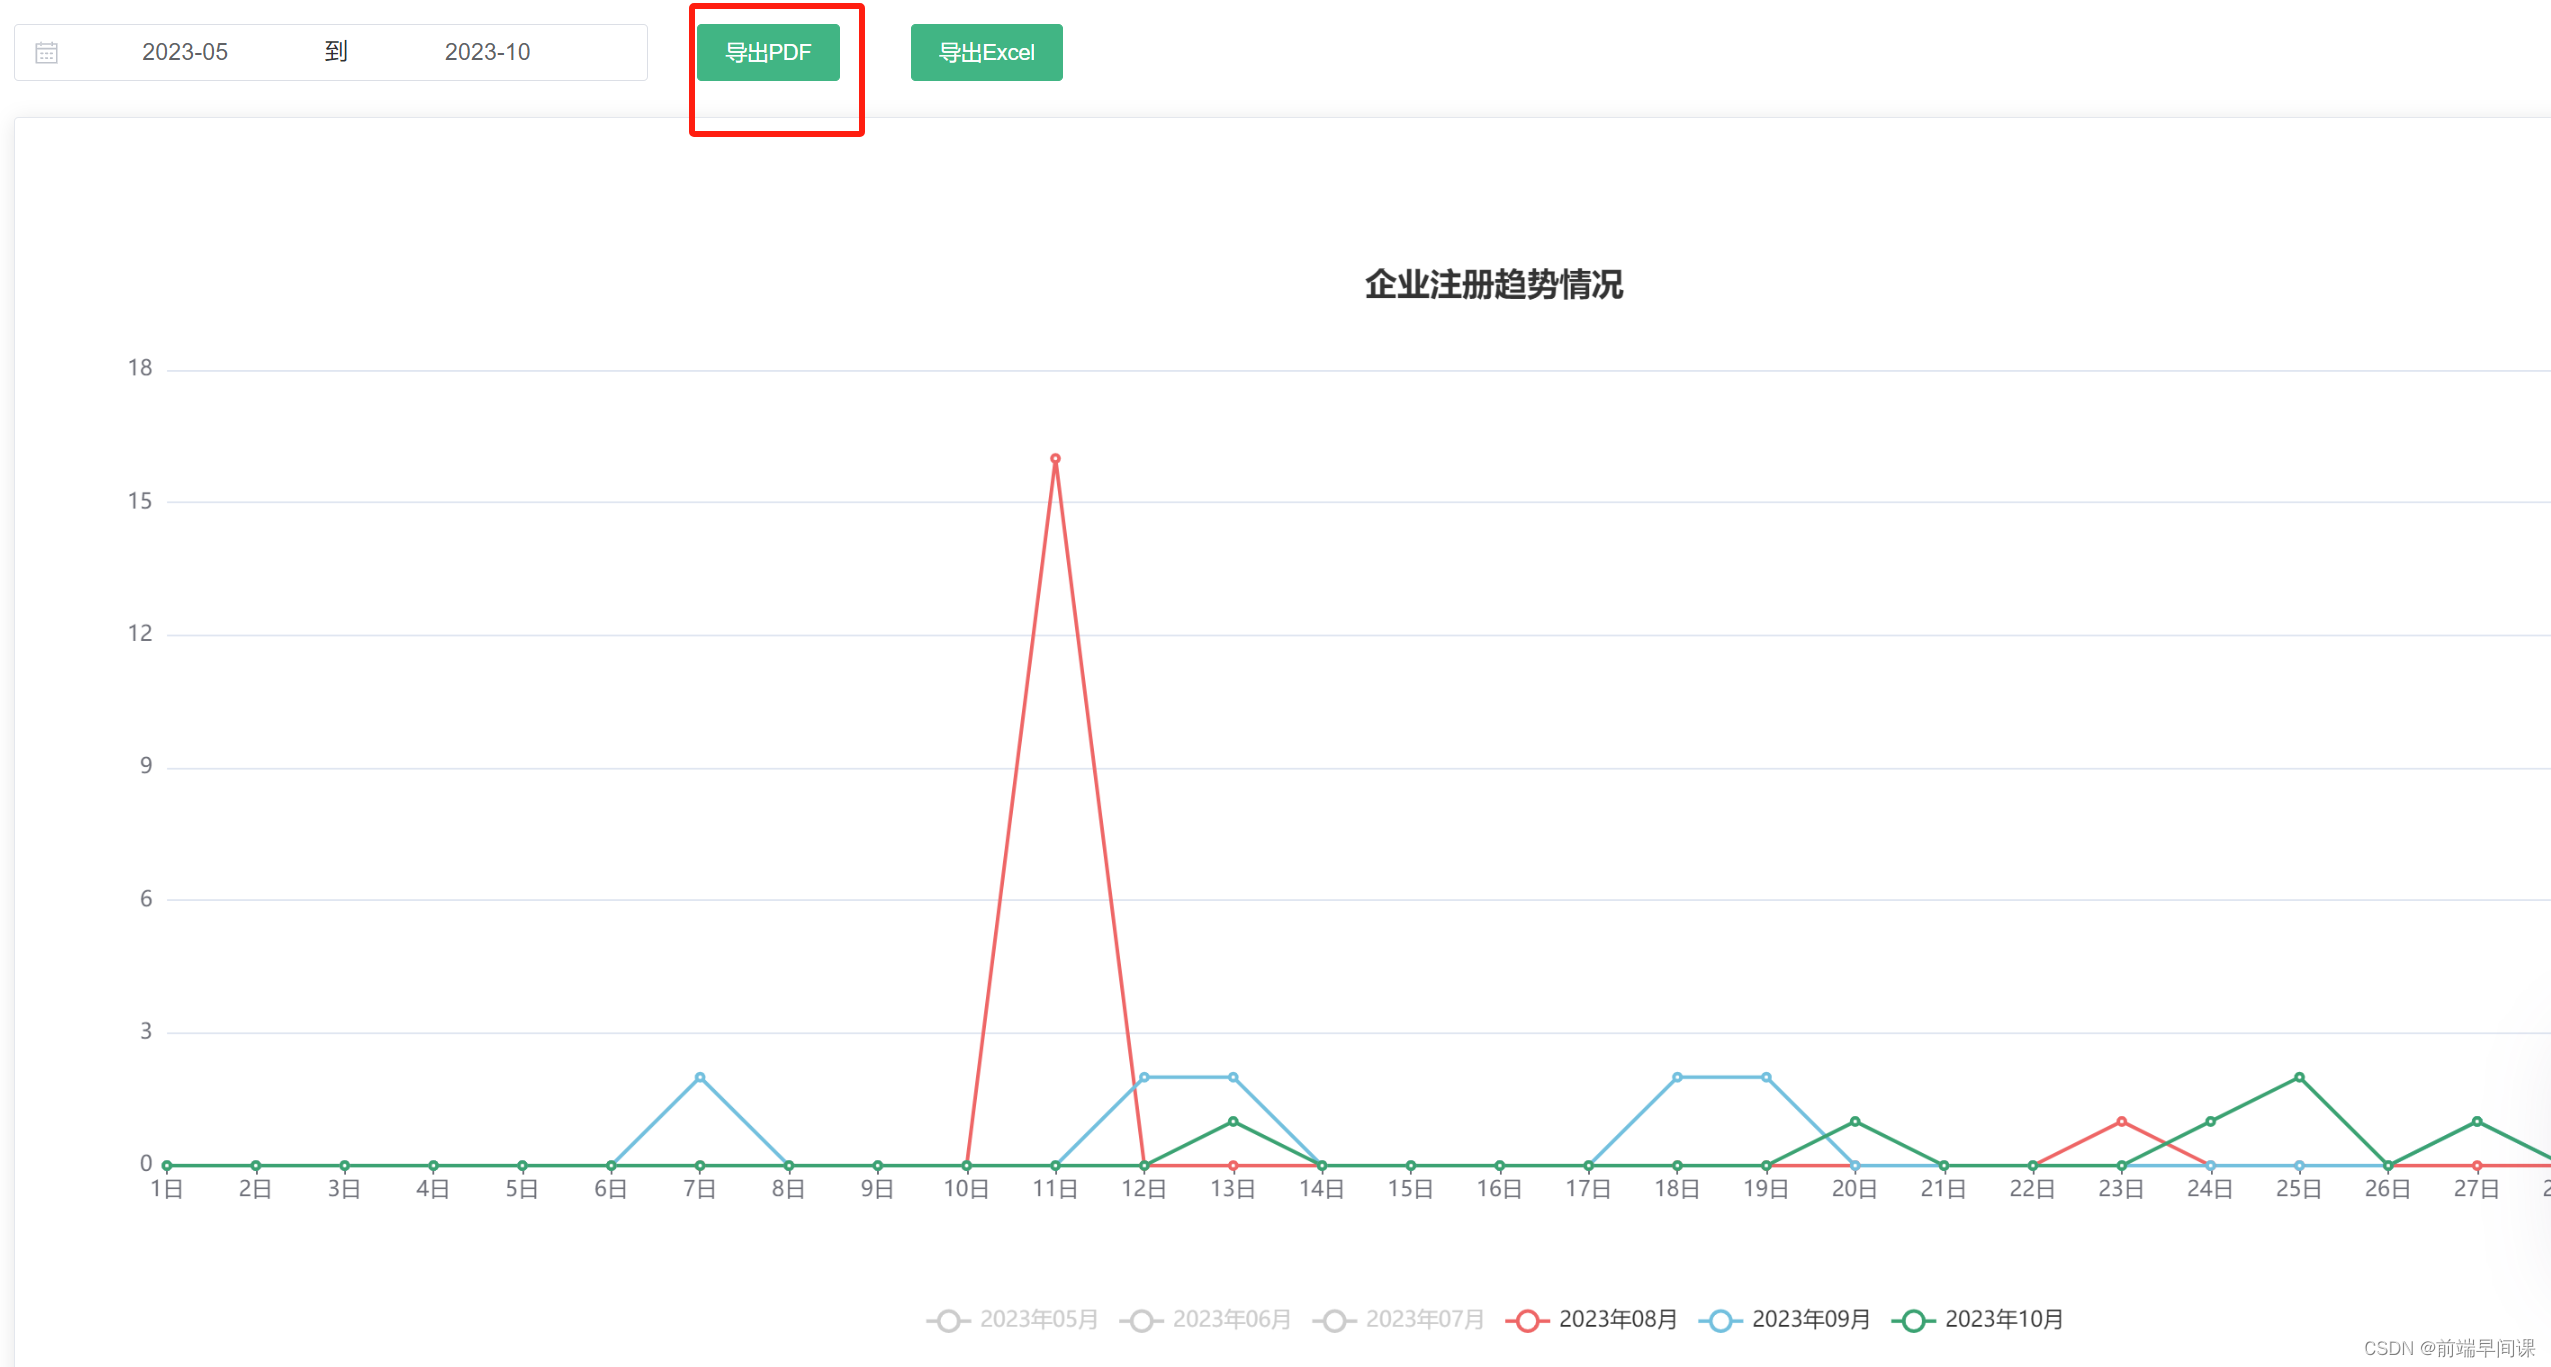
Task: Click the start date field showing 2023-05
Action: tap(185, 51)
